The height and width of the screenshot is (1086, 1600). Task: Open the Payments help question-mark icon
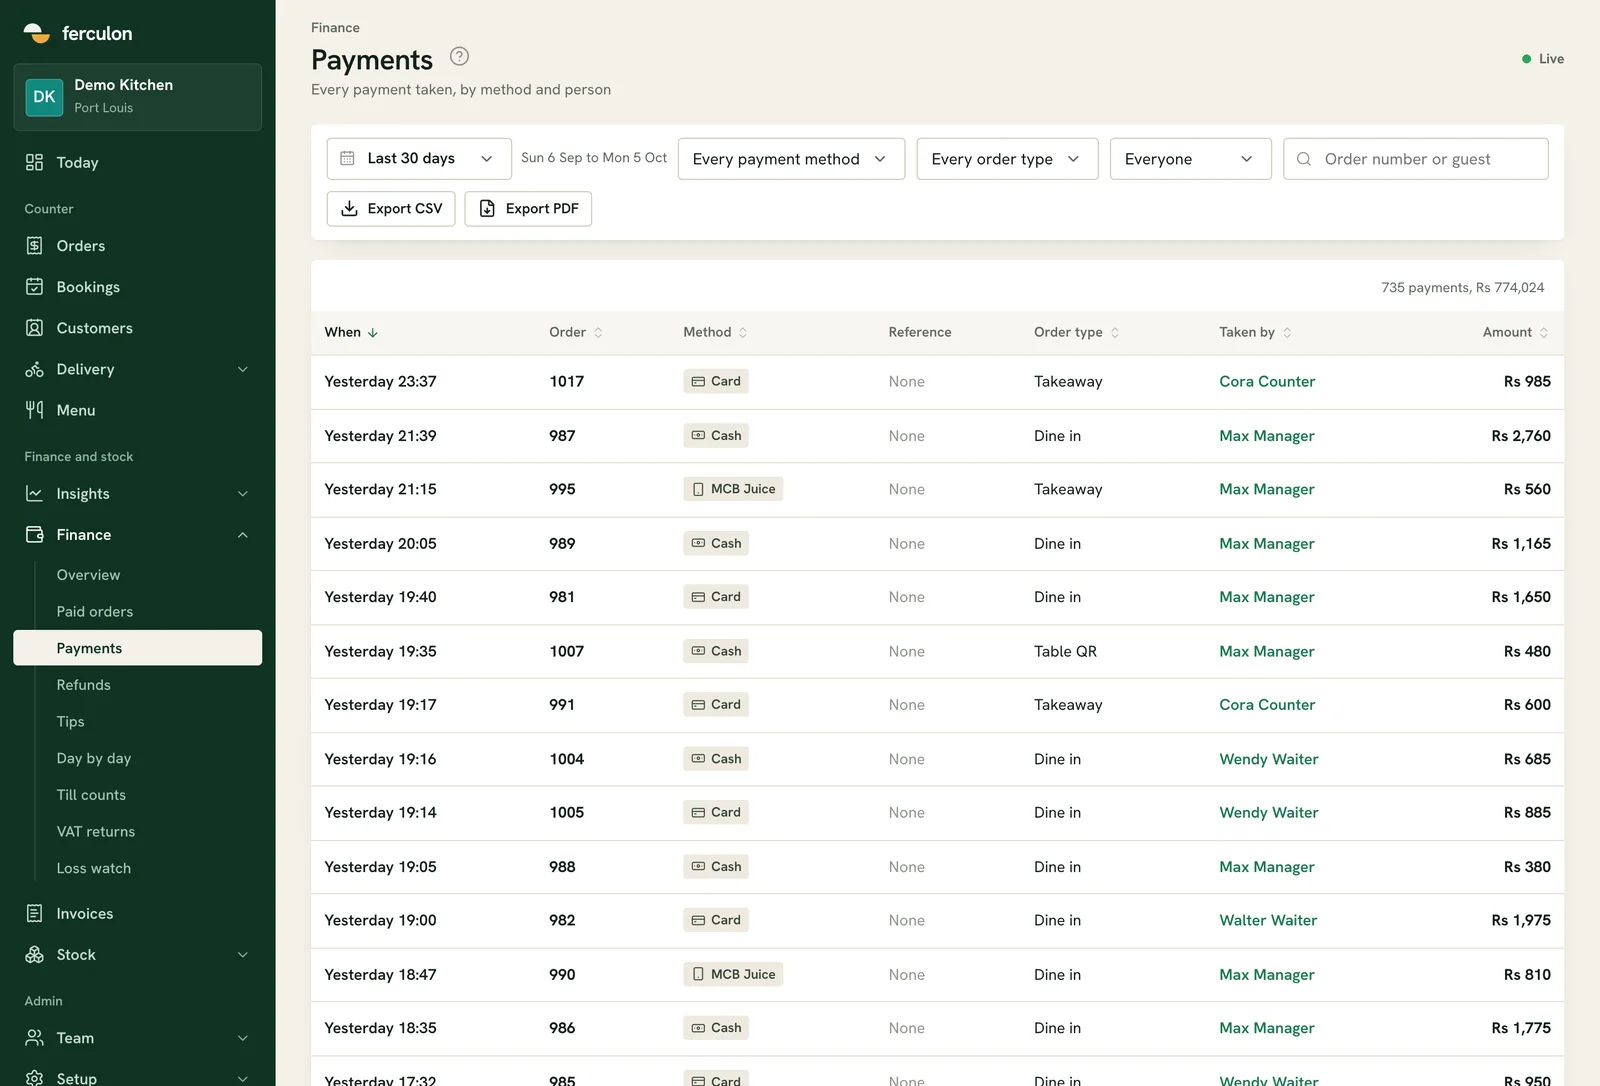click(x=459, y=57)
